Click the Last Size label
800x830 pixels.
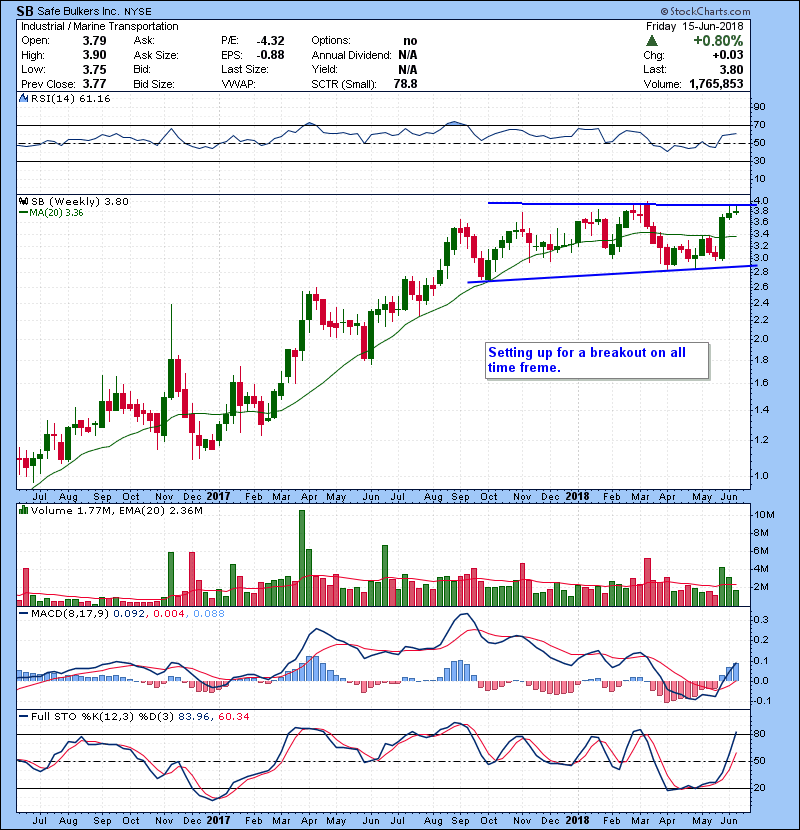point(245,69)
